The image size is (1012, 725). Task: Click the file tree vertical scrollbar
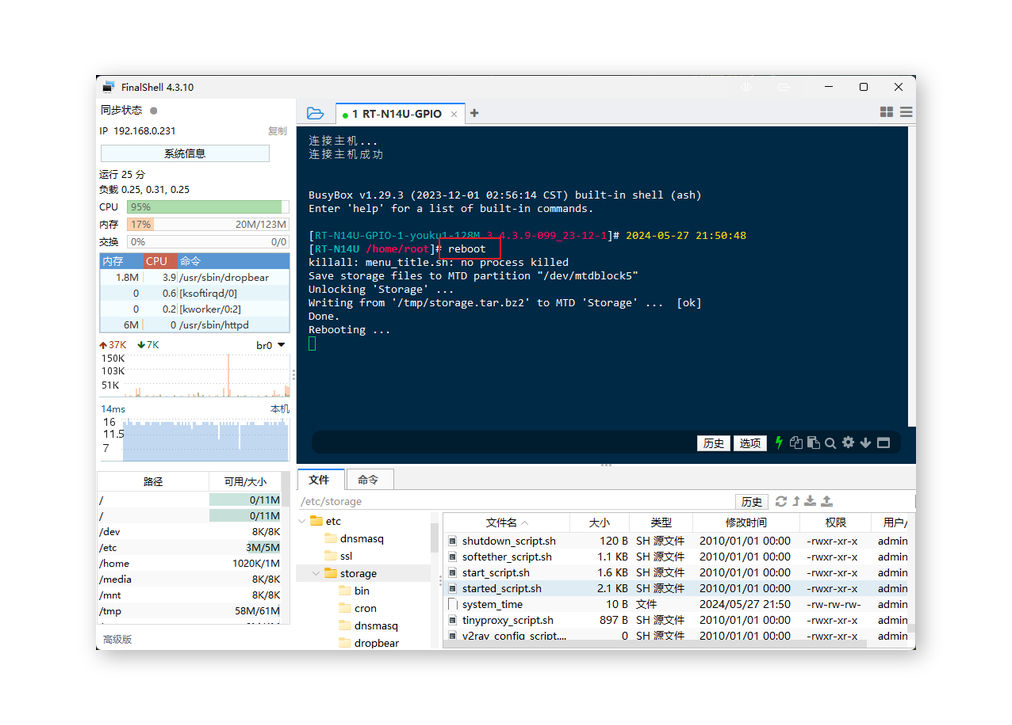(x=434, y=537)
